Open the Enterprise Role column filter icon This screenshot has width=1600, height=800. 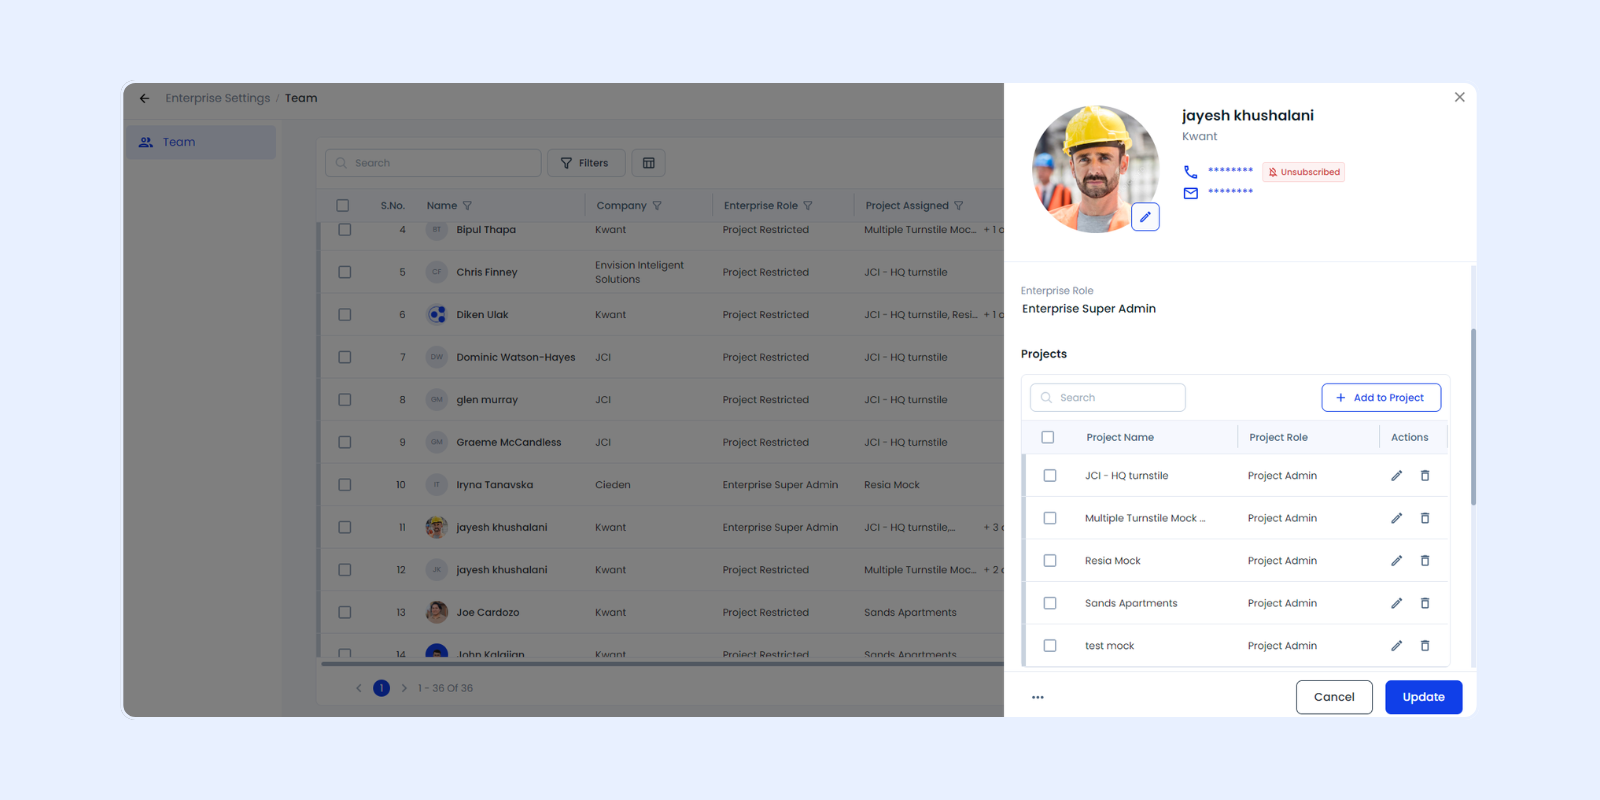click(808, 206)
